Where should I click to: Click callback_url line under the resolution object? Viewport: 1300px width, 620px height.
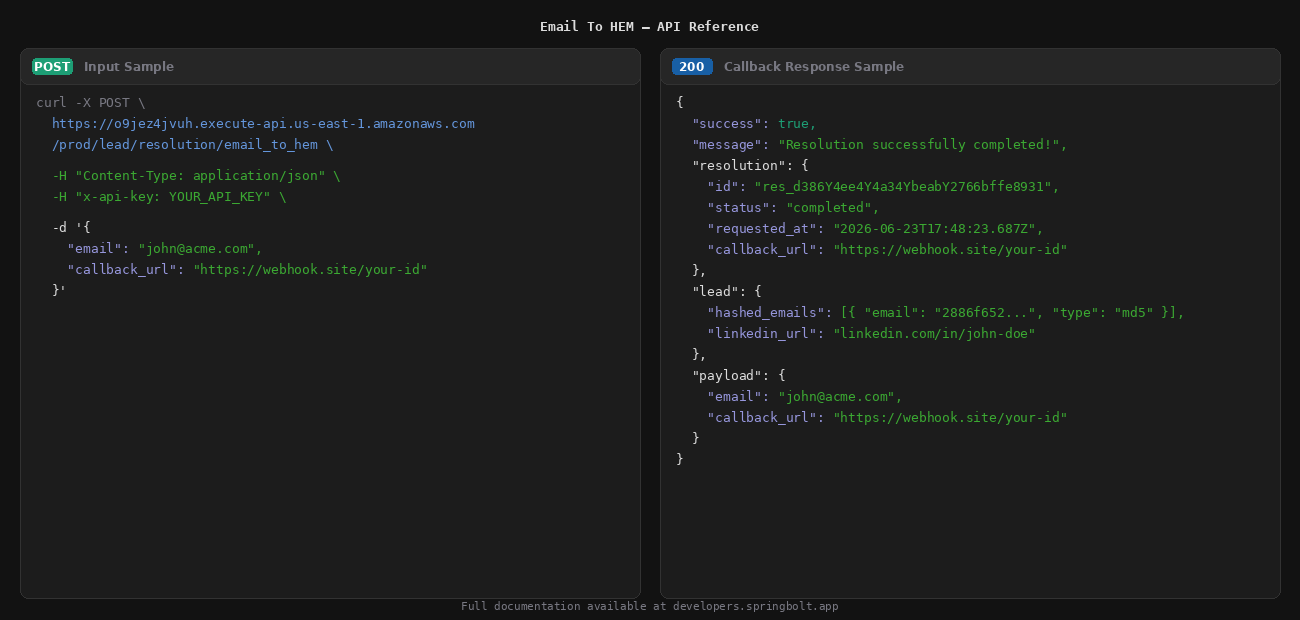(887, 250)
